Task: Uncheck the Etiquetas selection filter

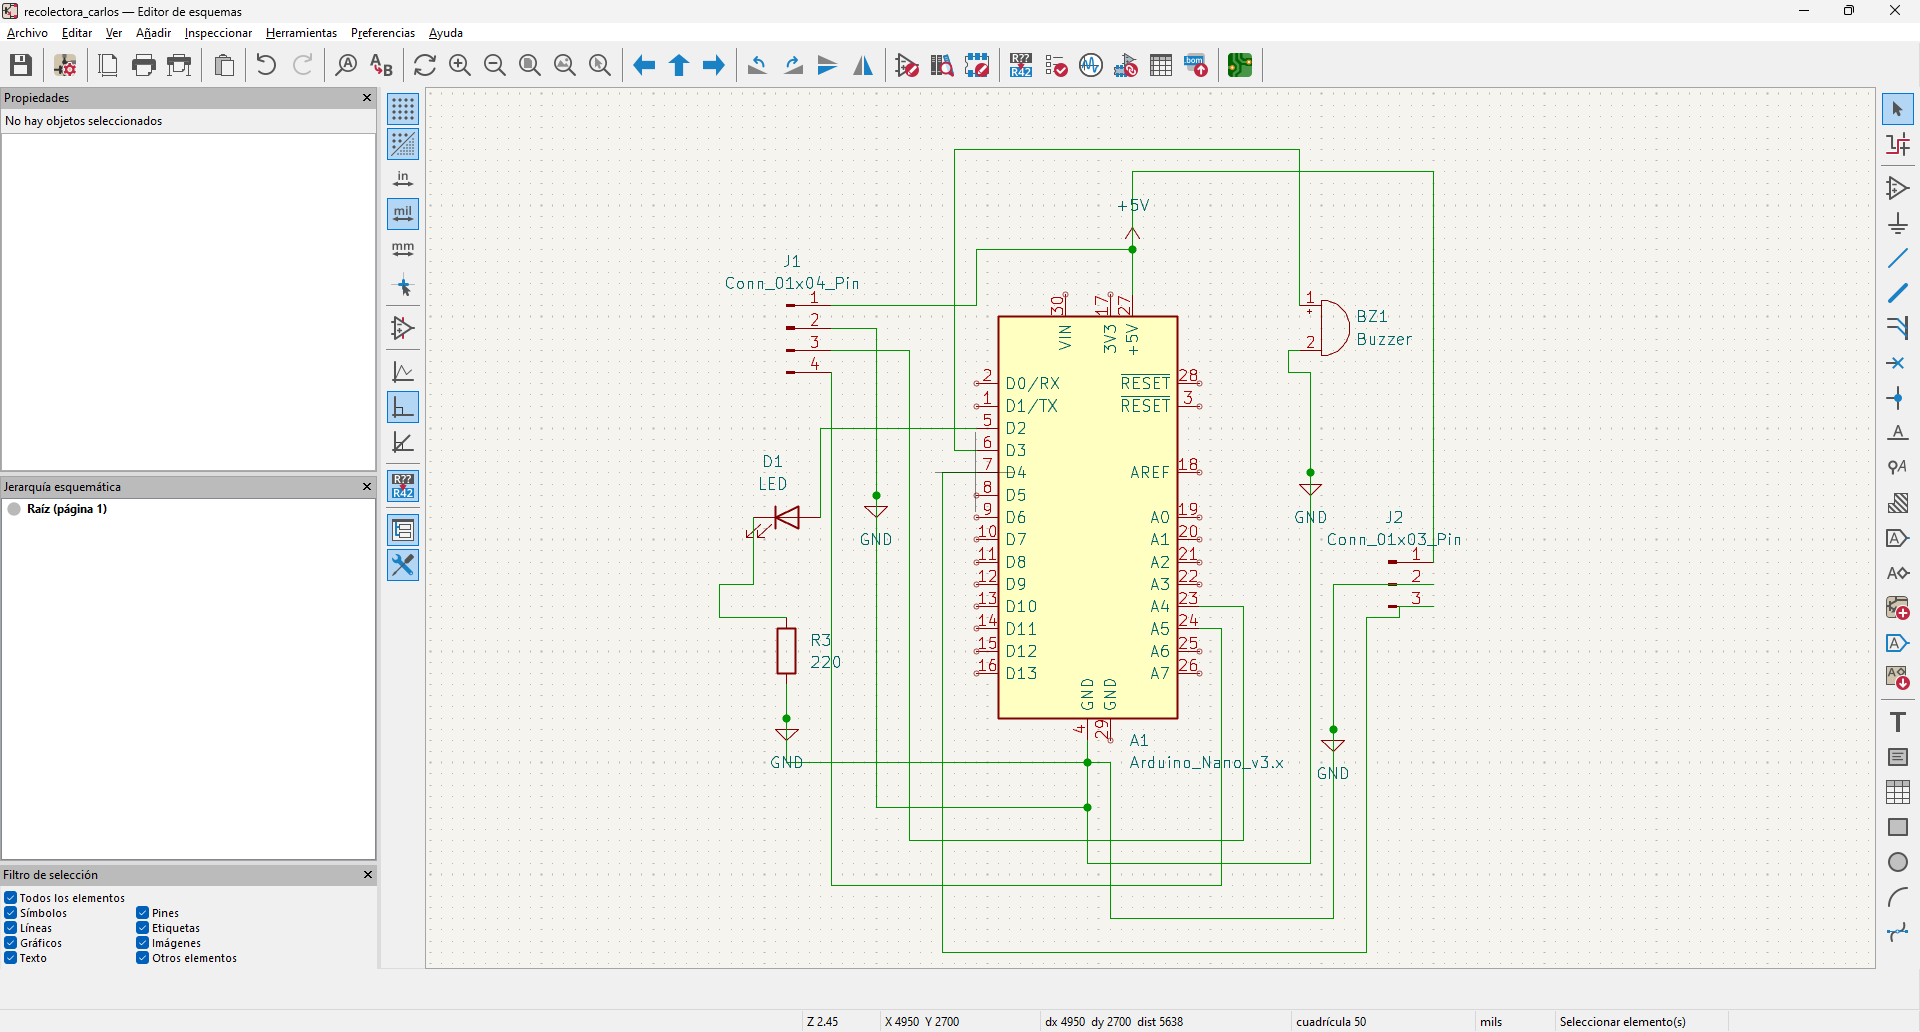Action: click(x=143, y=928)
